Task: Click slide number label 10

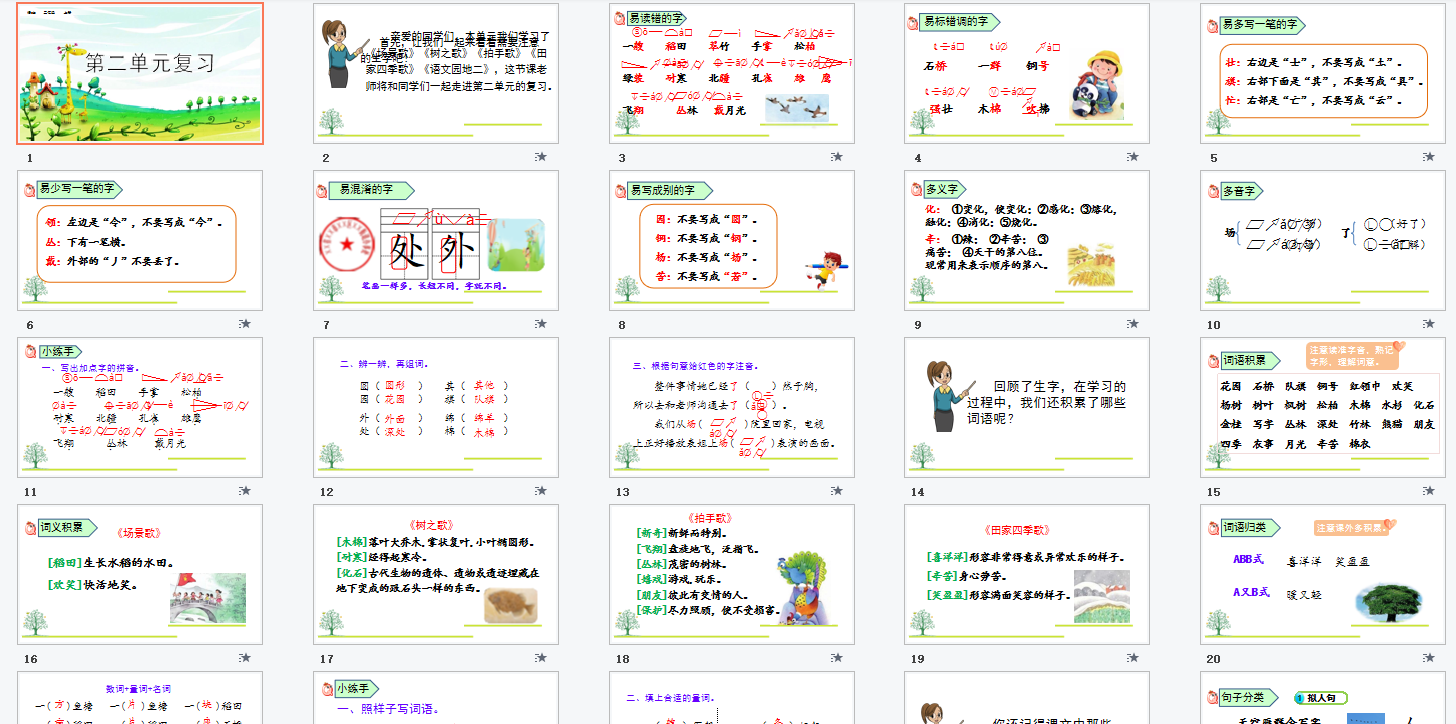Action: click(x=1214, y=325)
